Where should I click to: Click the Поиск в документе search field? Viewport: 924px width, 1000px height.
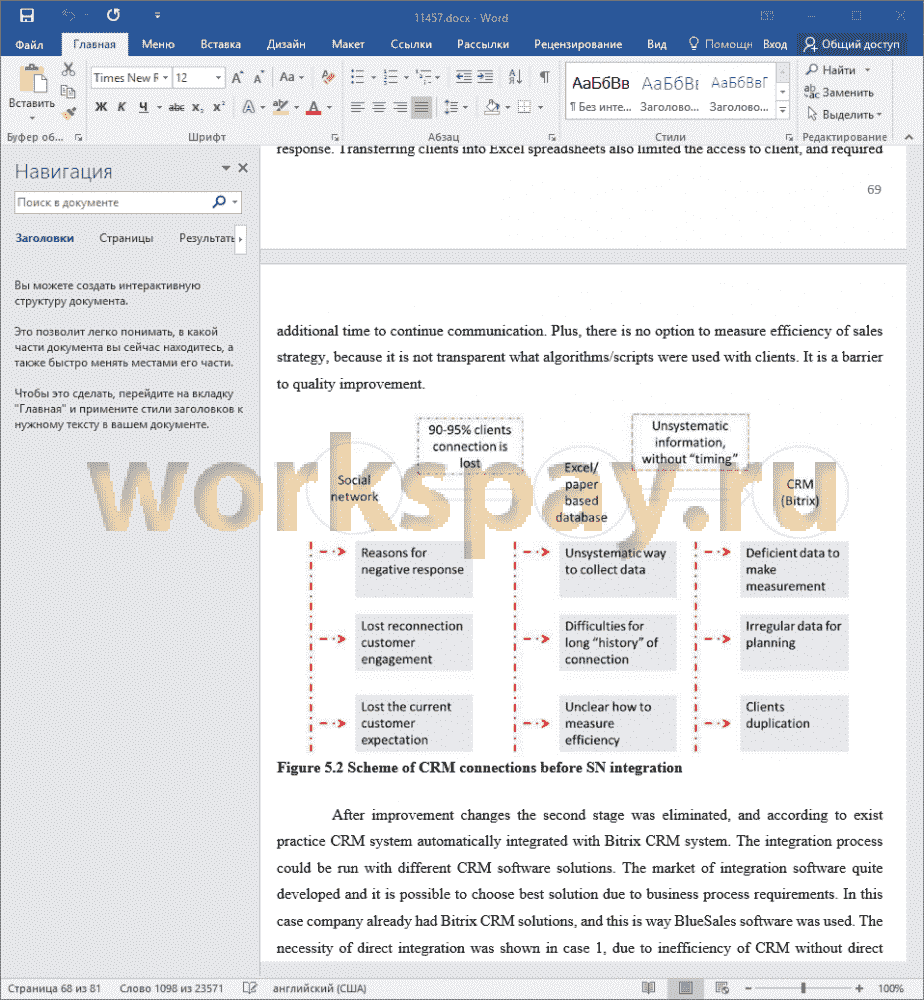click(x=112, y=202)
